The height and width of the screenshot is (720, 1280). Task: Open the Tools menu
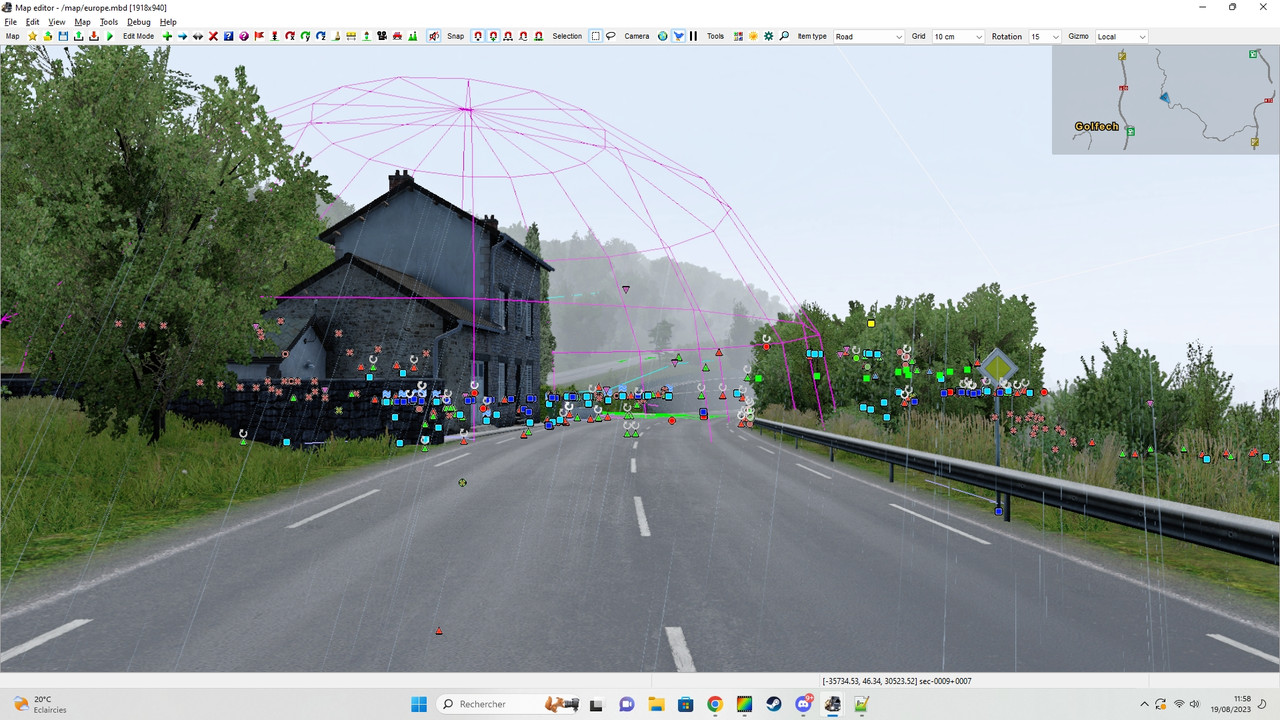coord(108,21)
